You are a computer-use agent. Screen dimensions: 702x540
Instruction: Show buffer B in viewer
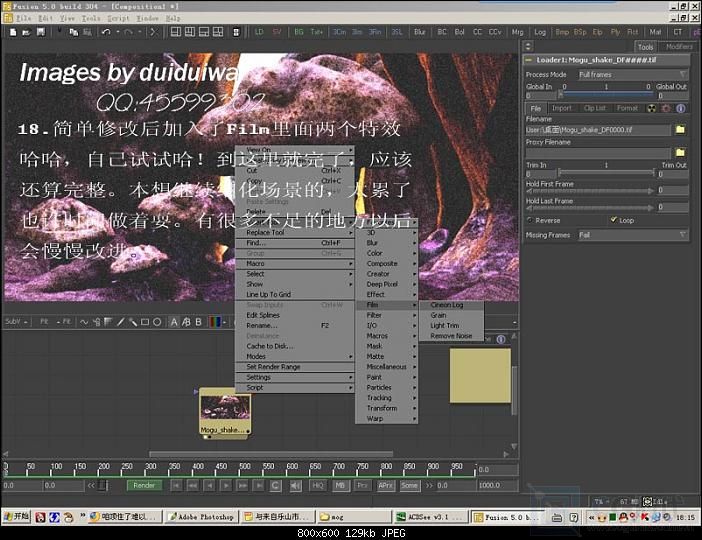click(198, 322)
